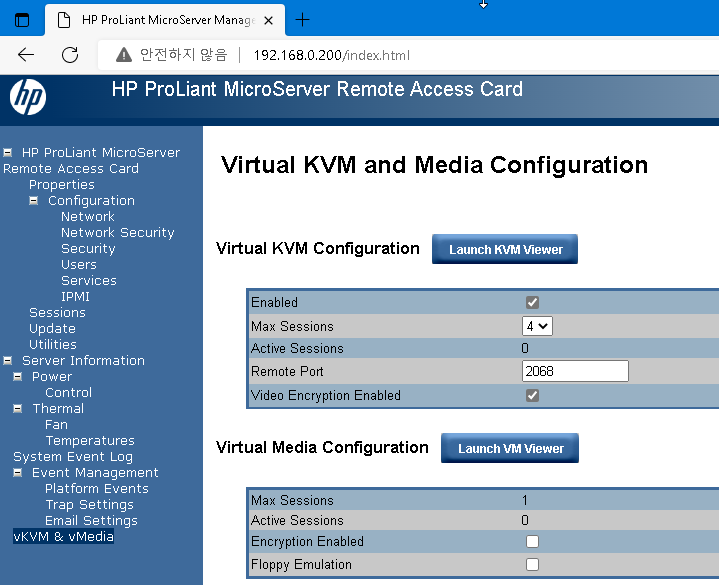Screen dimensions: 719x585
Task: Select the HP ProLiant MicroServer Manager tab
Action: pyautogui.click(x=165, y=20)
